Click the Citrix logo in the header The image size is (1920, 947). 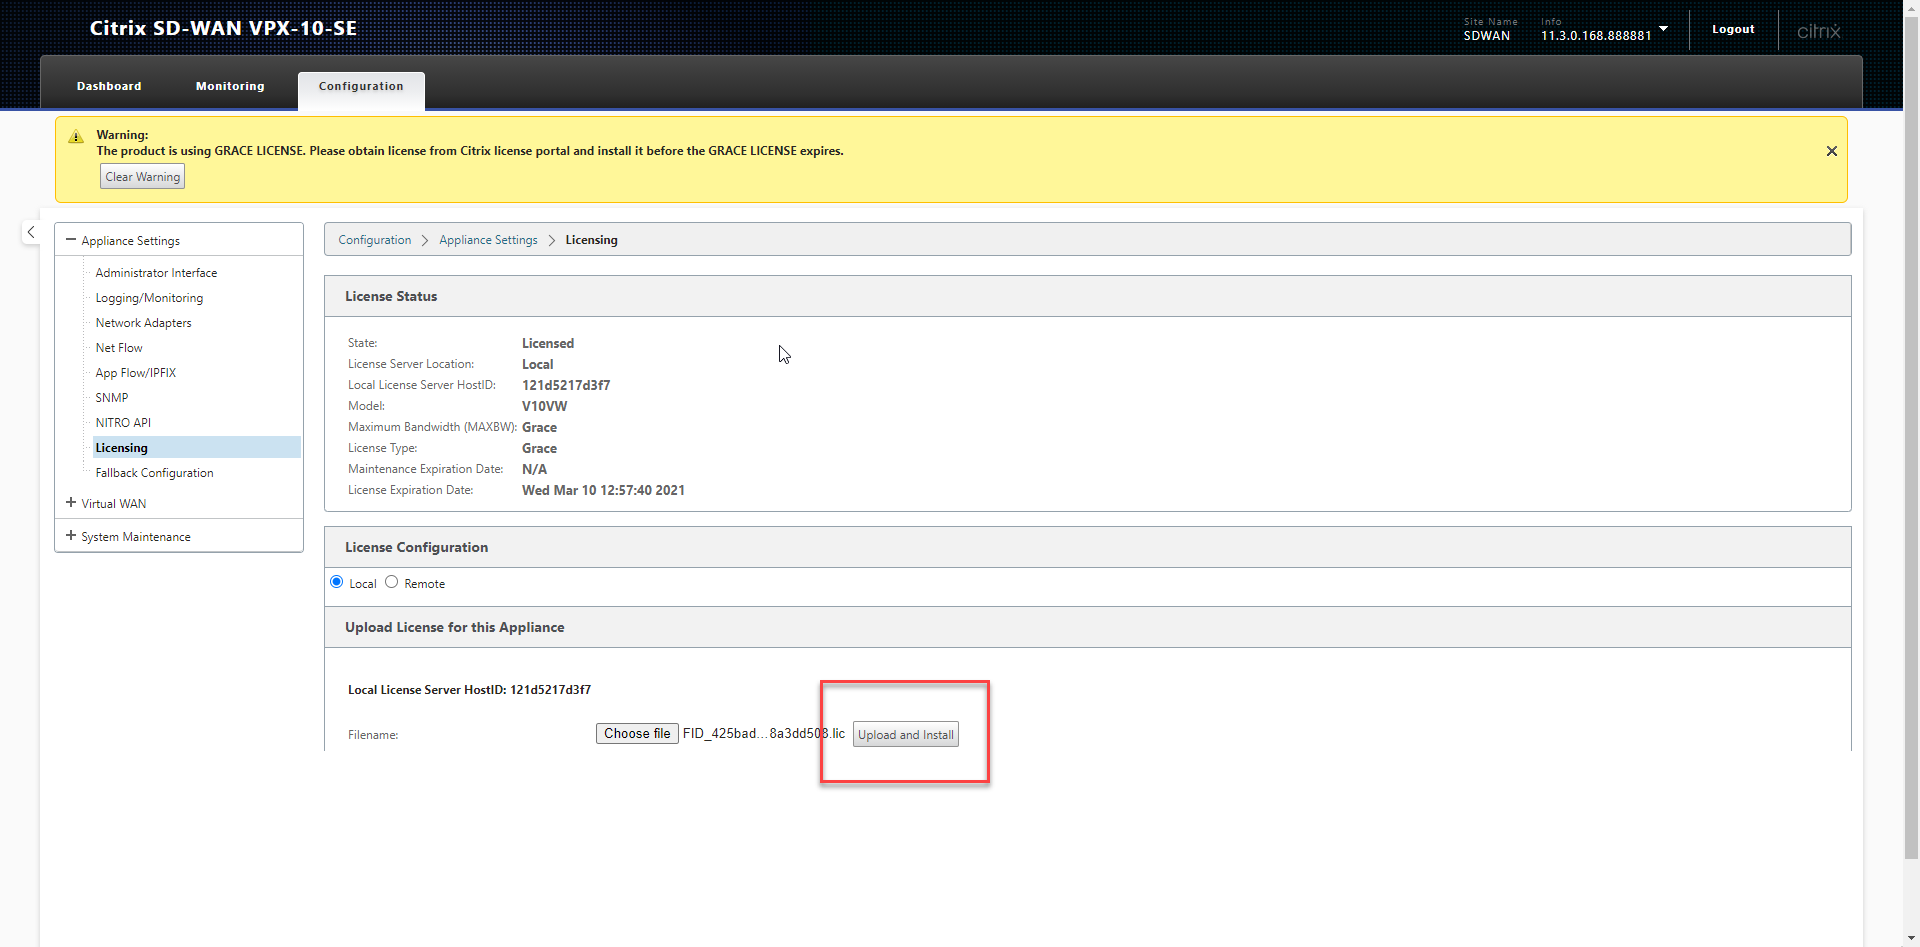[1817, 31]
